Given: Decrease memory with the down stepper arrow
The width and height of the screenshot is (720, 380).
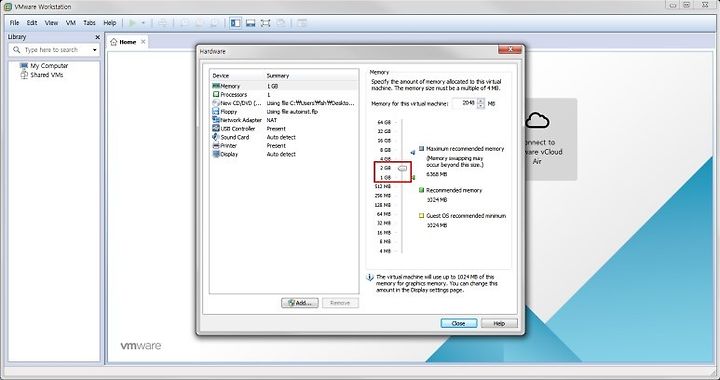Looking at the screenshot, I should tap(480, 106).
